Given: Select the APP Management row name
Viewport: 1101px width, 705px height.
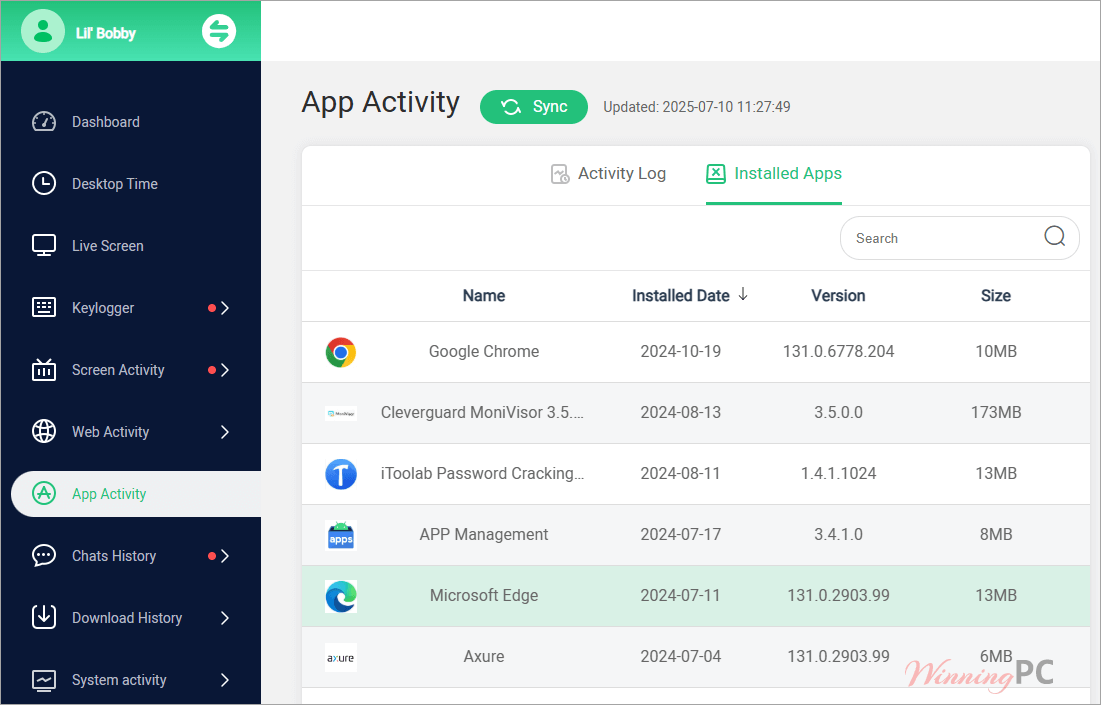Looking at the screenshot, I should (484, 534).
